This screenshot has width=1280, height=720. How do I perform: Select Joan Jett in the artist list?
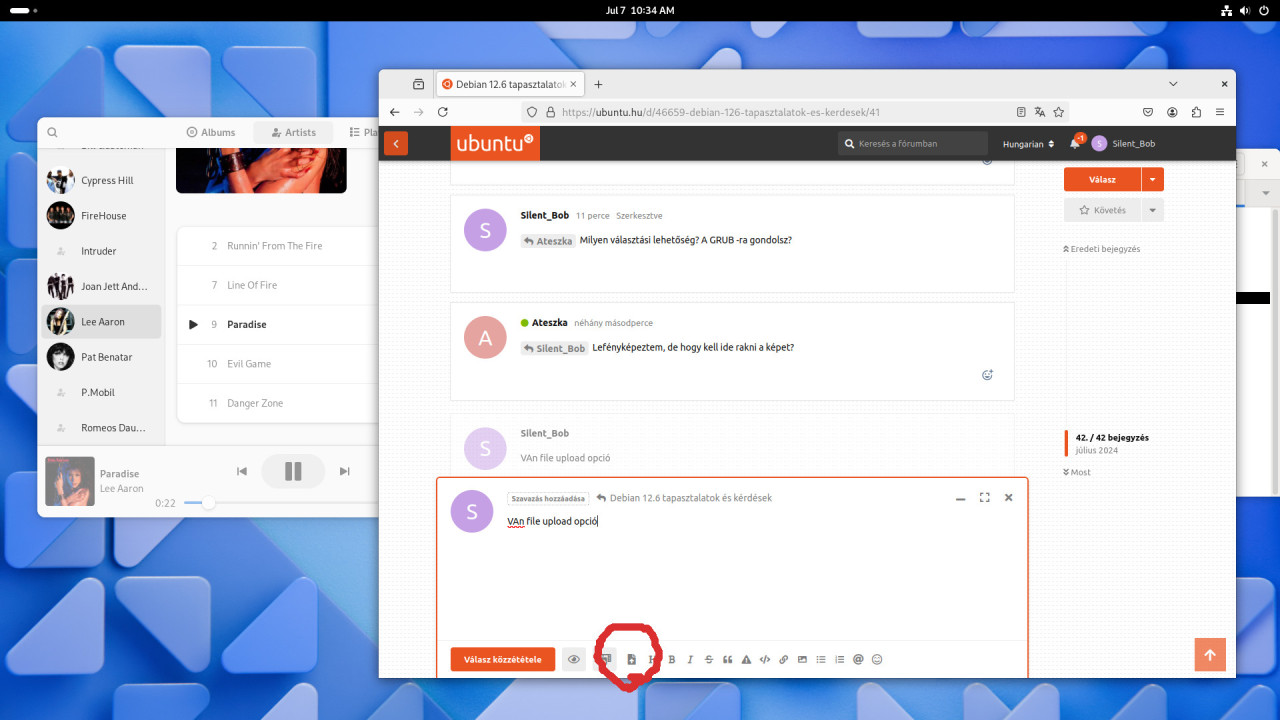click(x=101, y=286)
